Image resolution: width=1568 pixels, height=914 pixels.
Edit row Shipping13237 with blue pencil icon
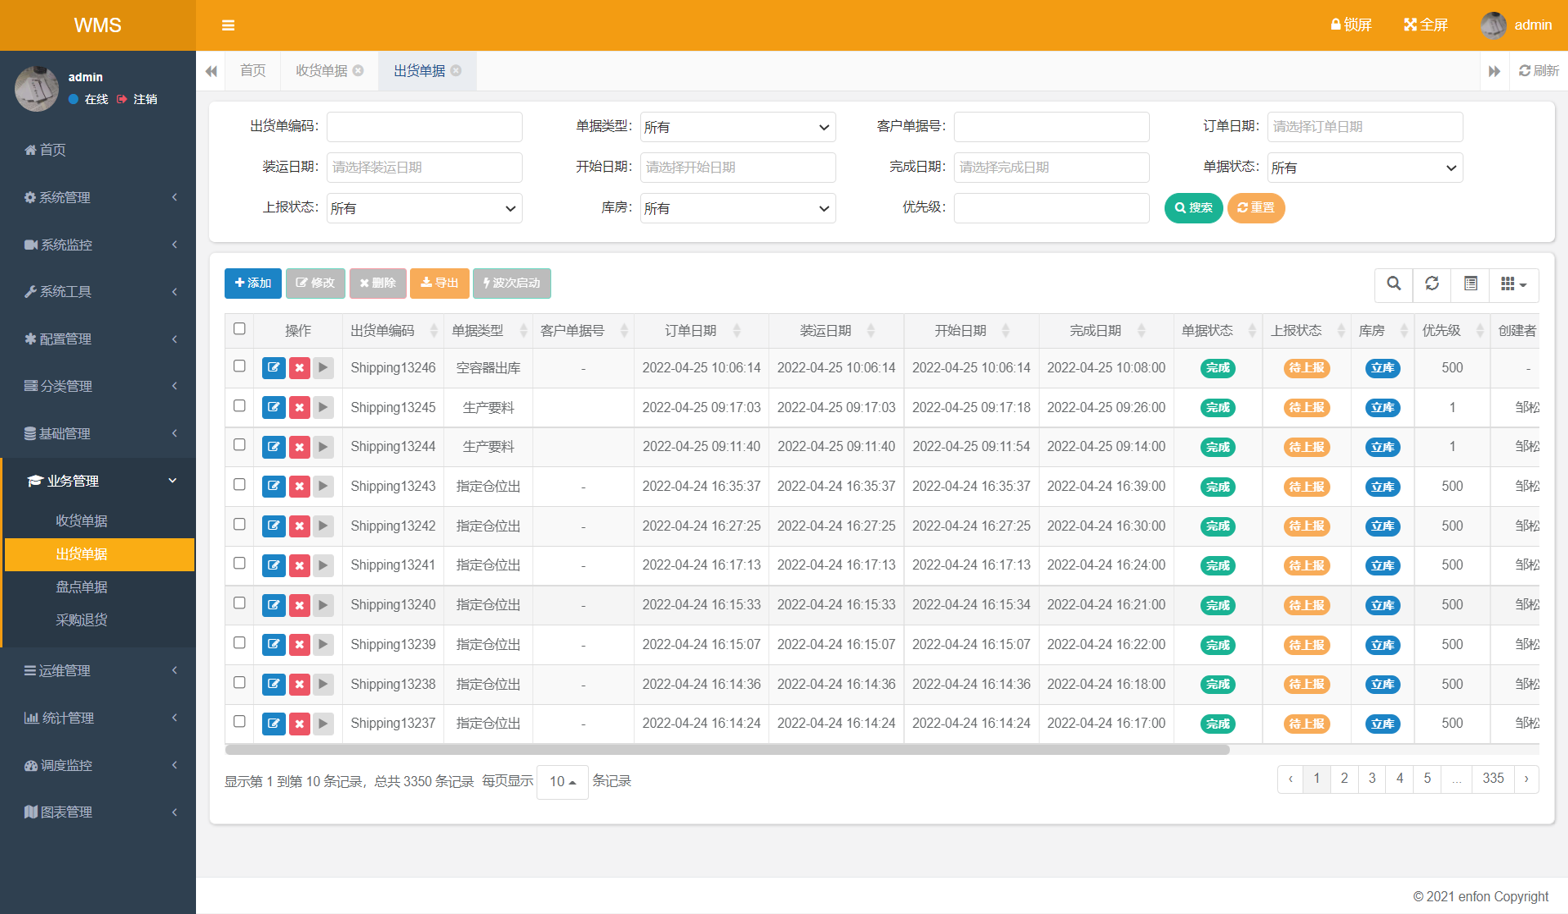273,724
